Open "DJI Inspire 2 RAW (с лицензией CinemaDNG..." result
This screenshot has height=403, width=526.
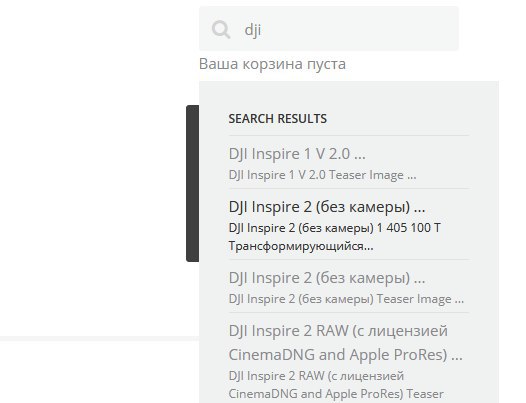pos(346,343)
